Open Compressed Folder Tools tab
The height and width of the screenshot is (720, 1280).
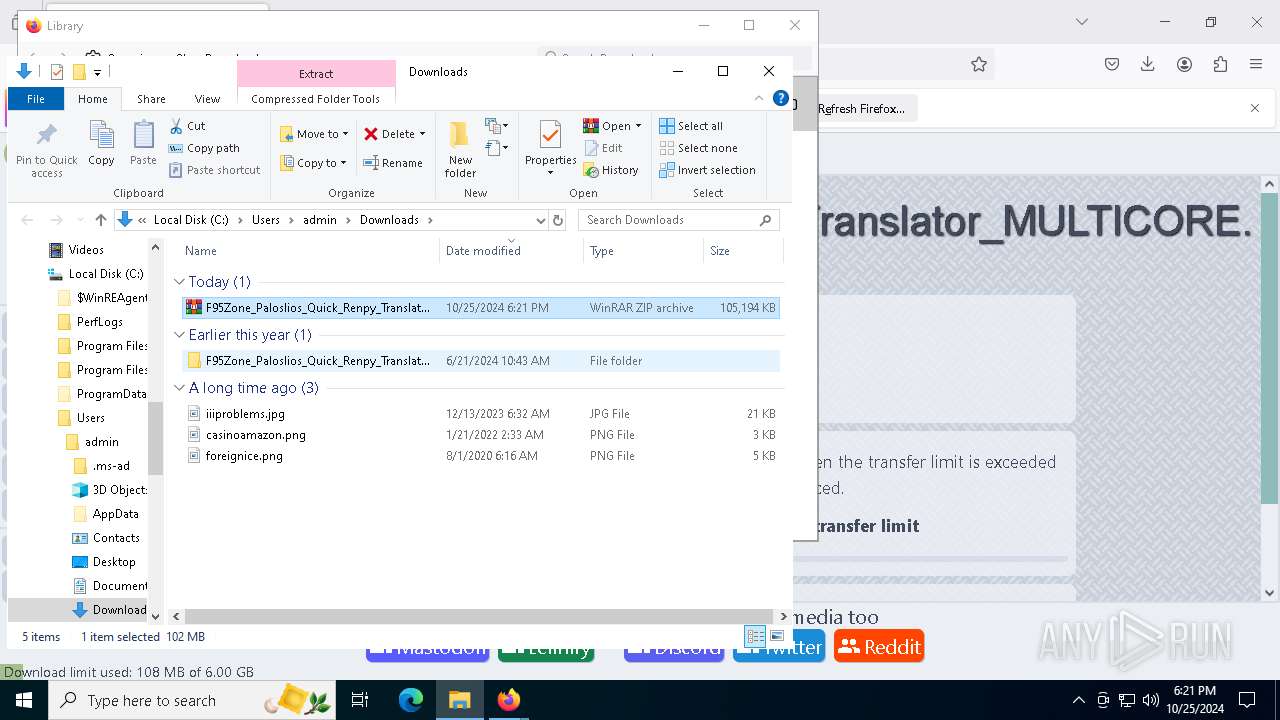pyautogui.click(x=316, y=99)
